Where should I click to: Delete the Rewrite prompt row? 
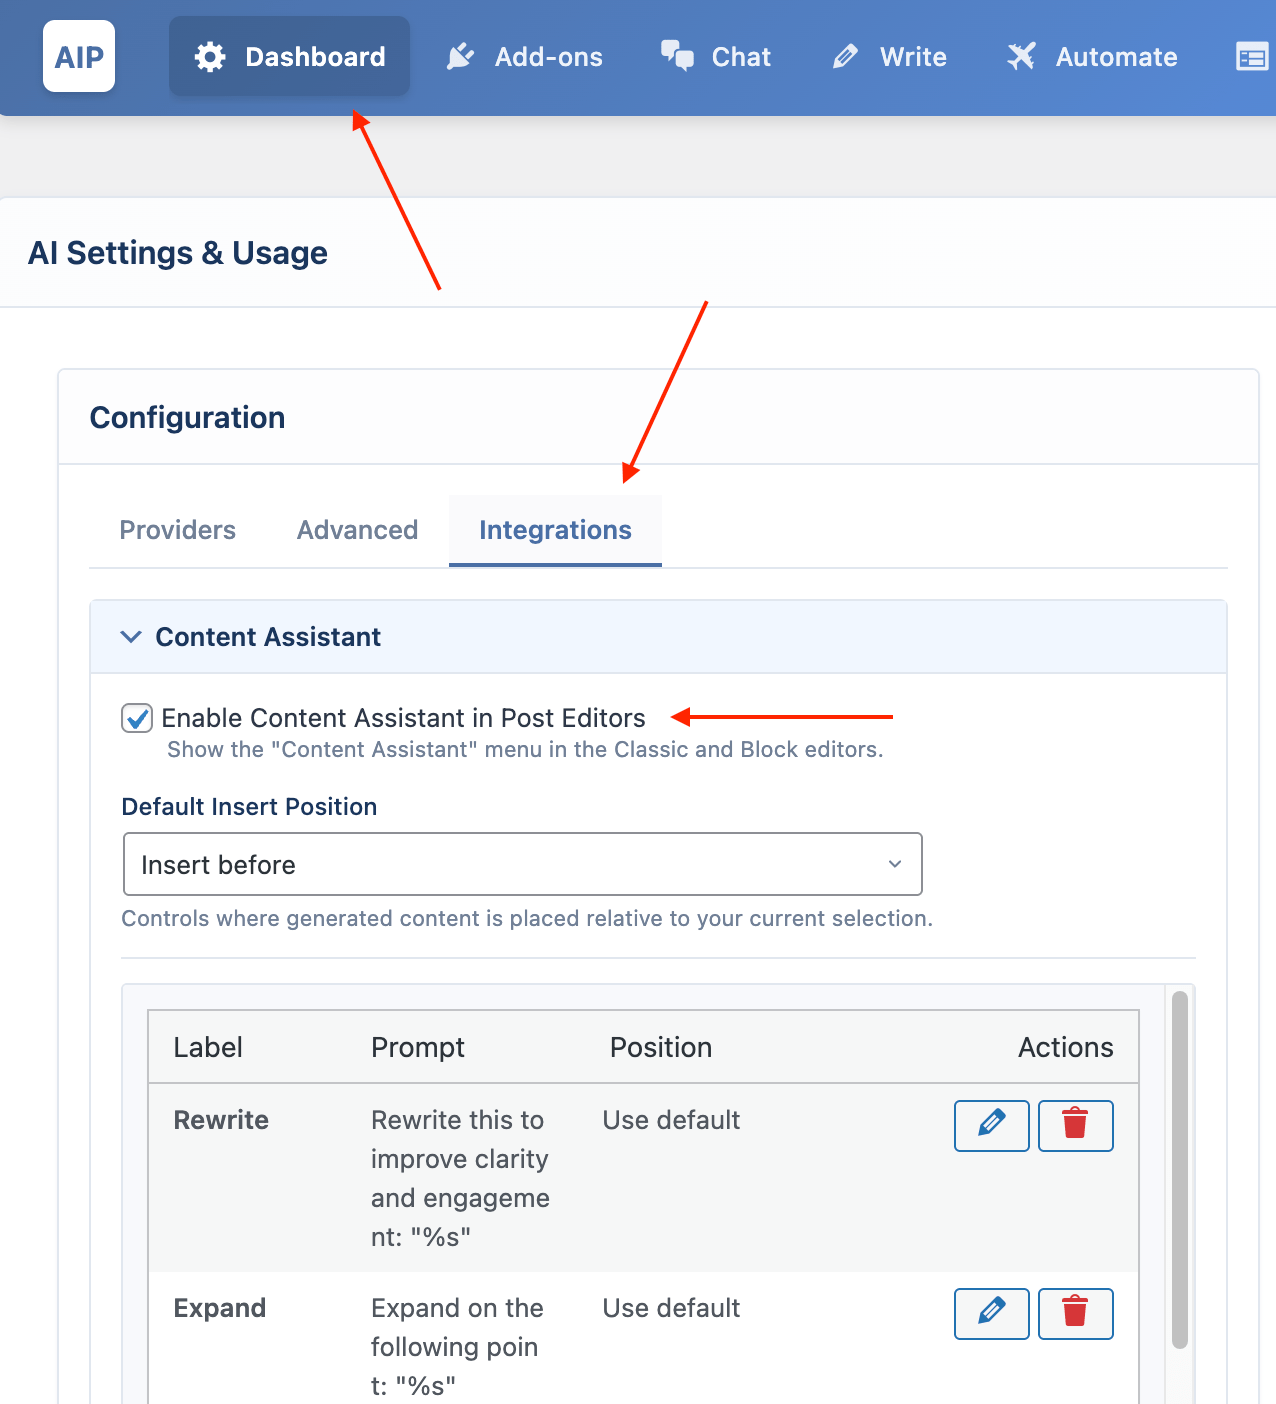[x=1075, y=1125]
